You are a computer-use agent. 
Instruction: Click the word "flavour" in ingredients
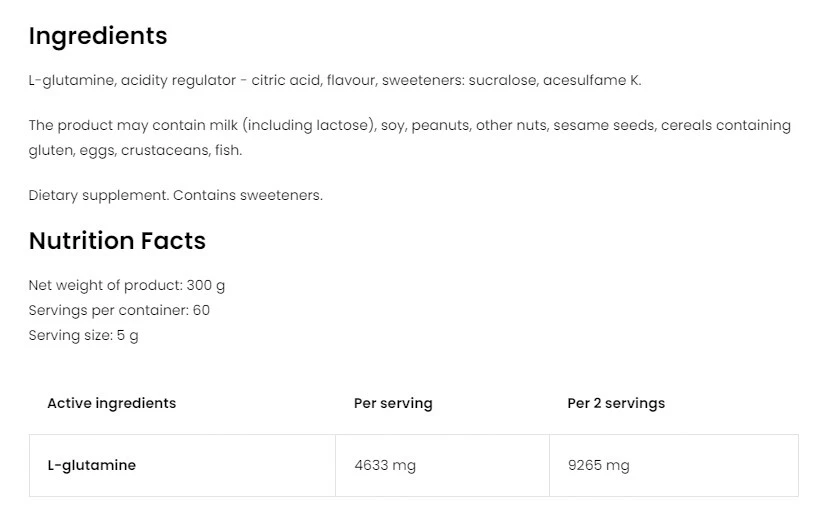351,80
